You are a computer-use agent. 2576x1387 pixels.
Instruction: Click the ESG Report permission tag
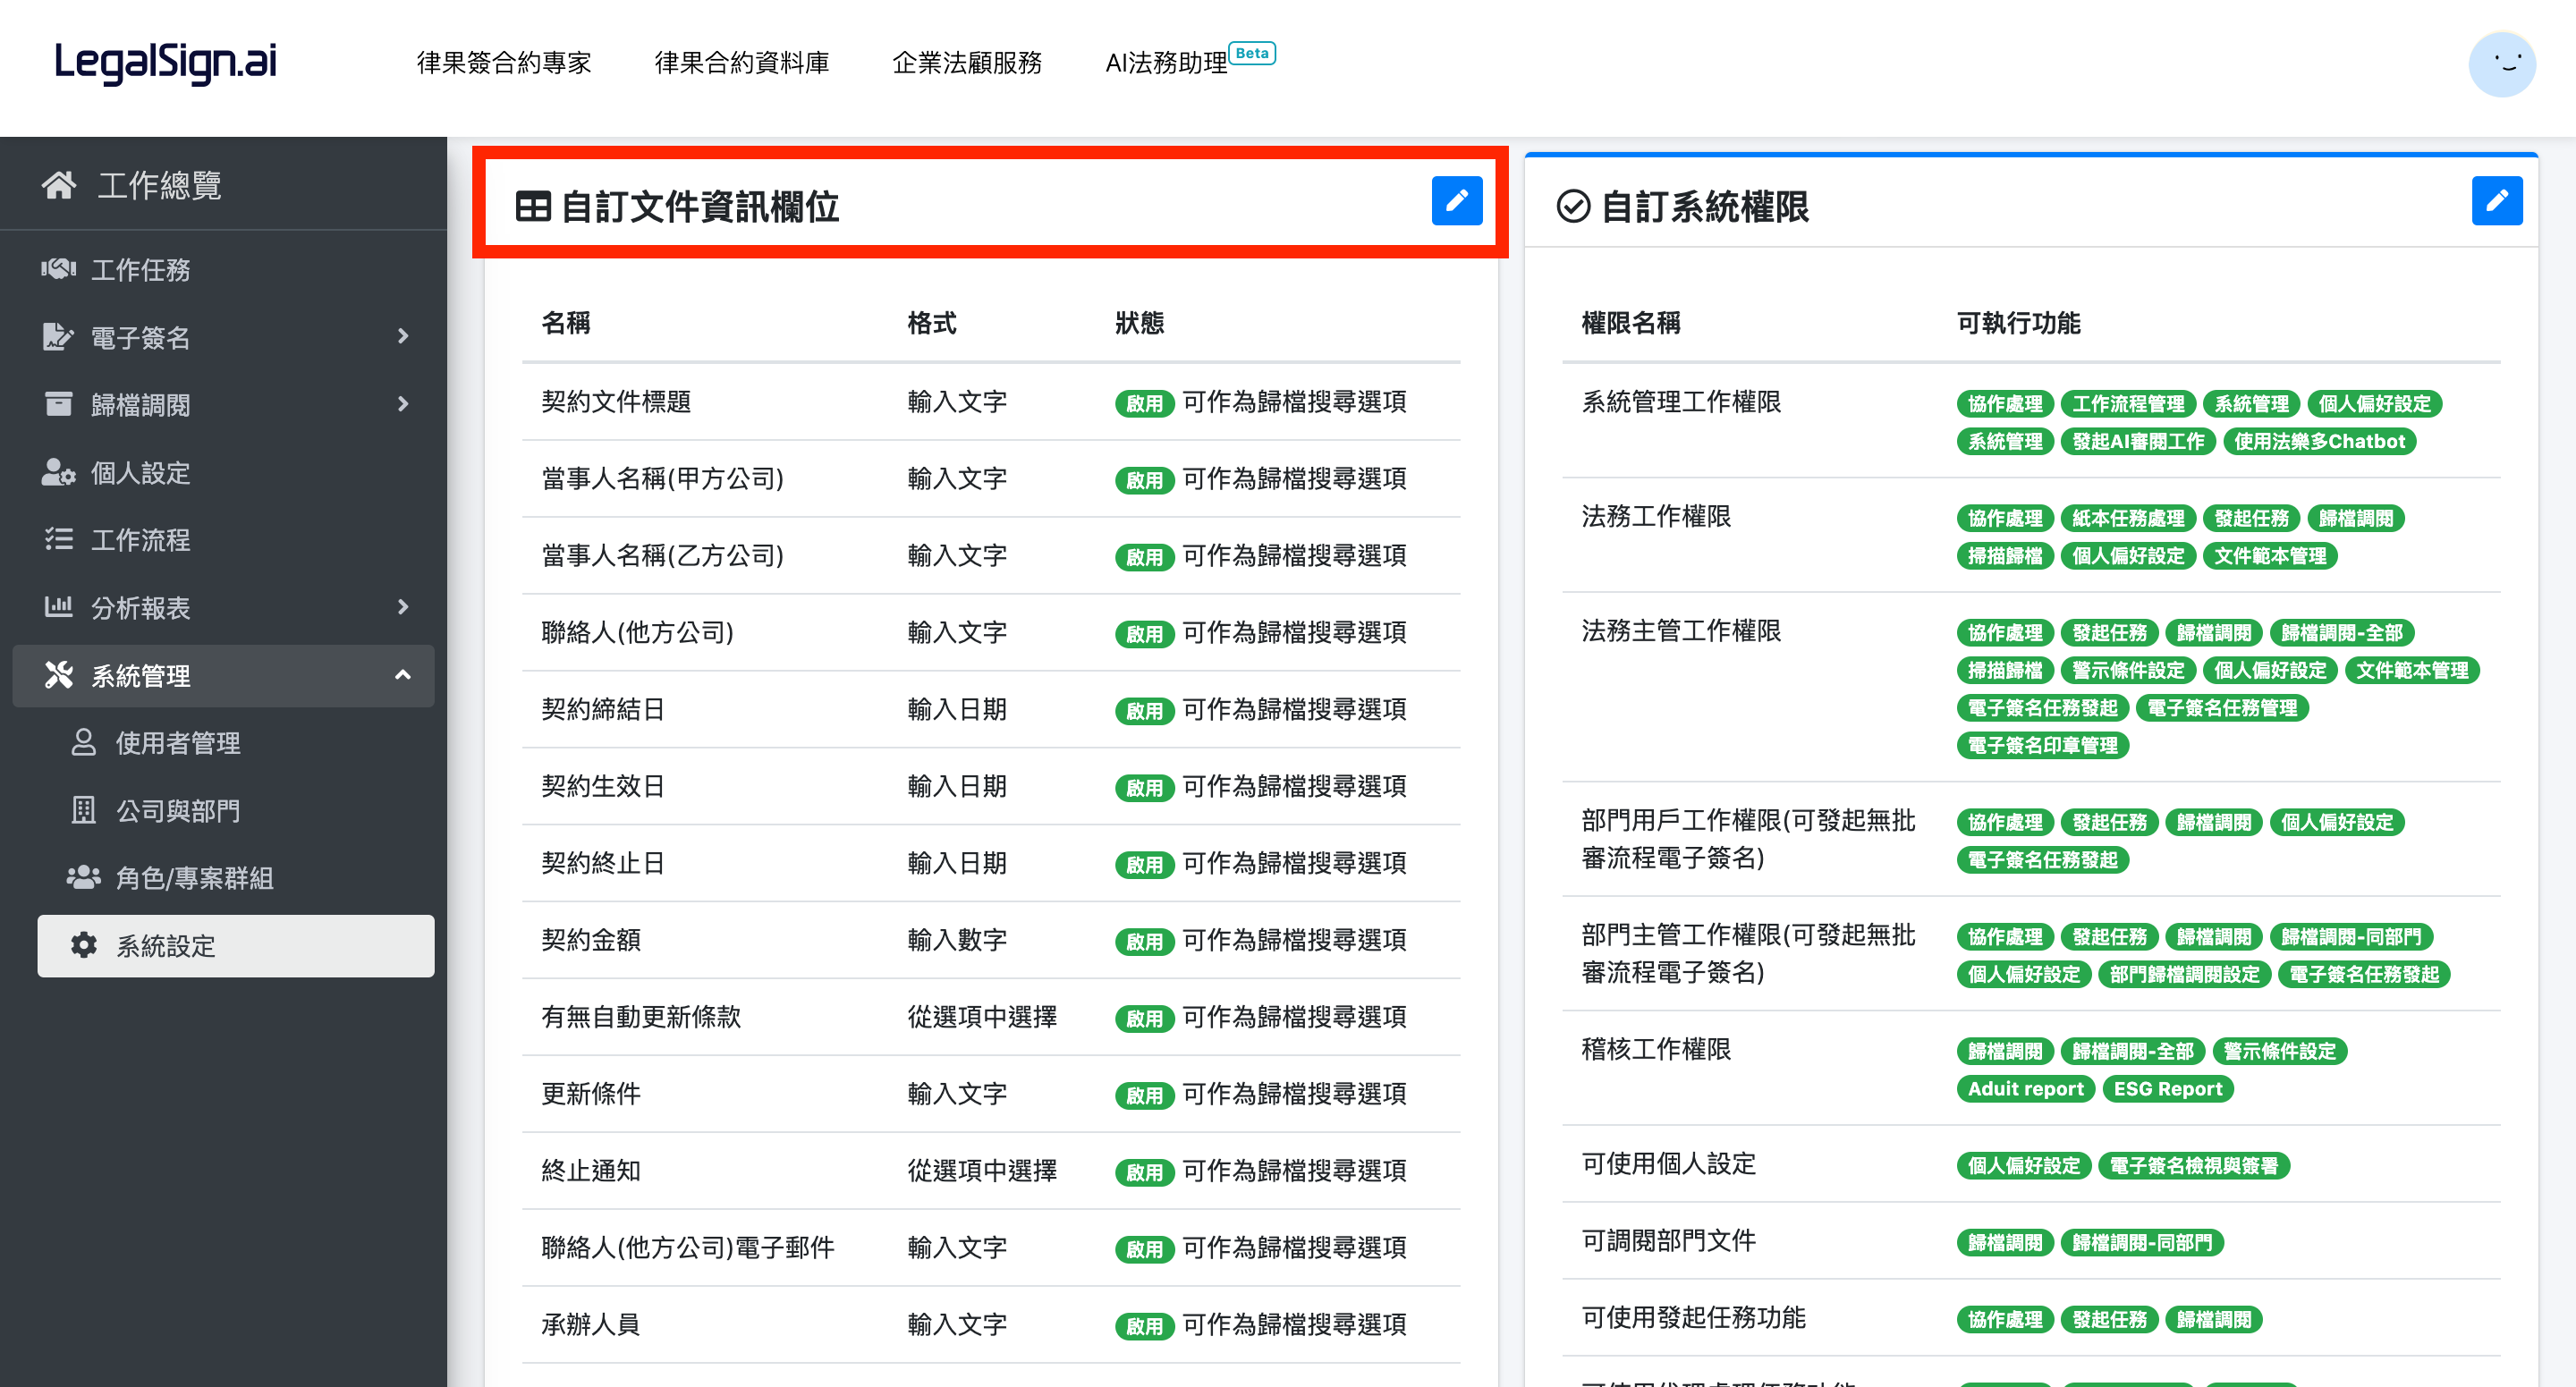[2167, 1088]
